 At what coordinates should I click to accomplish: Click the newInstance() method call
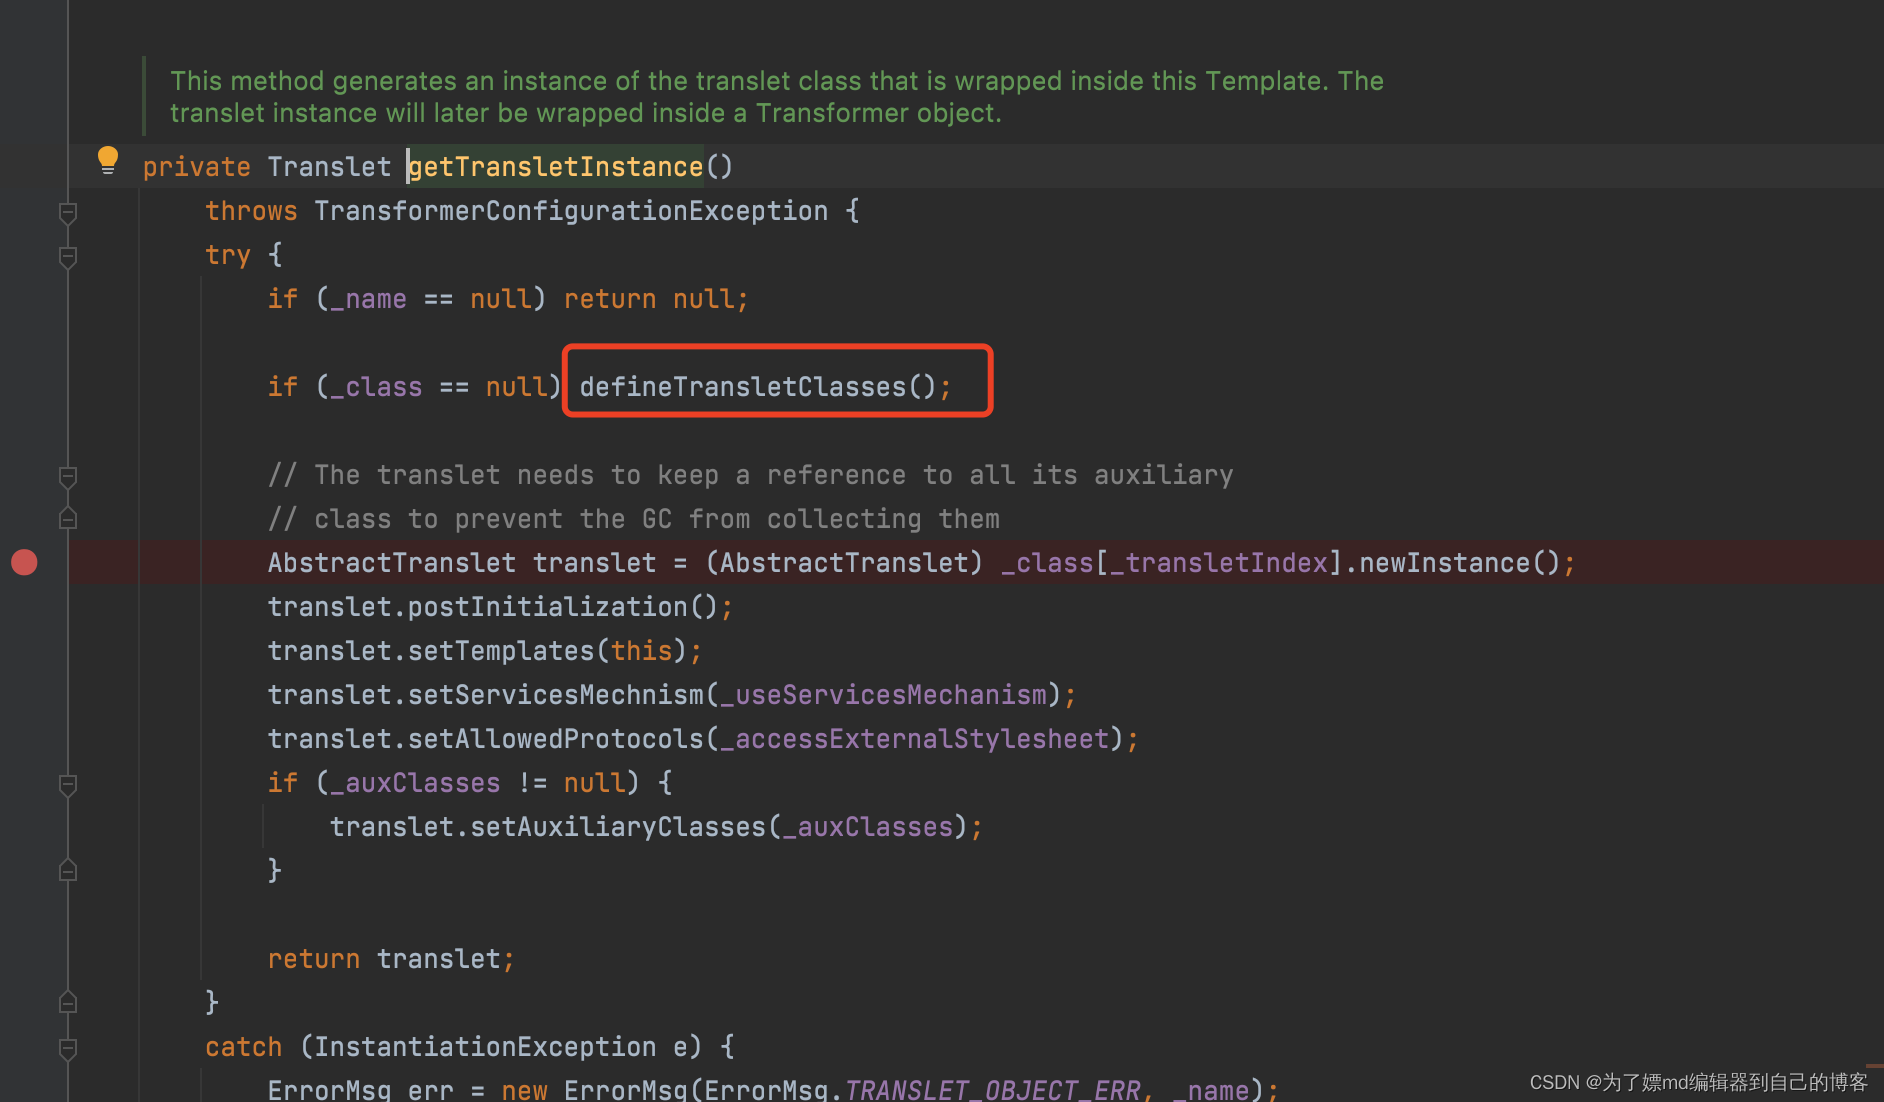[x=1460, y=563]
